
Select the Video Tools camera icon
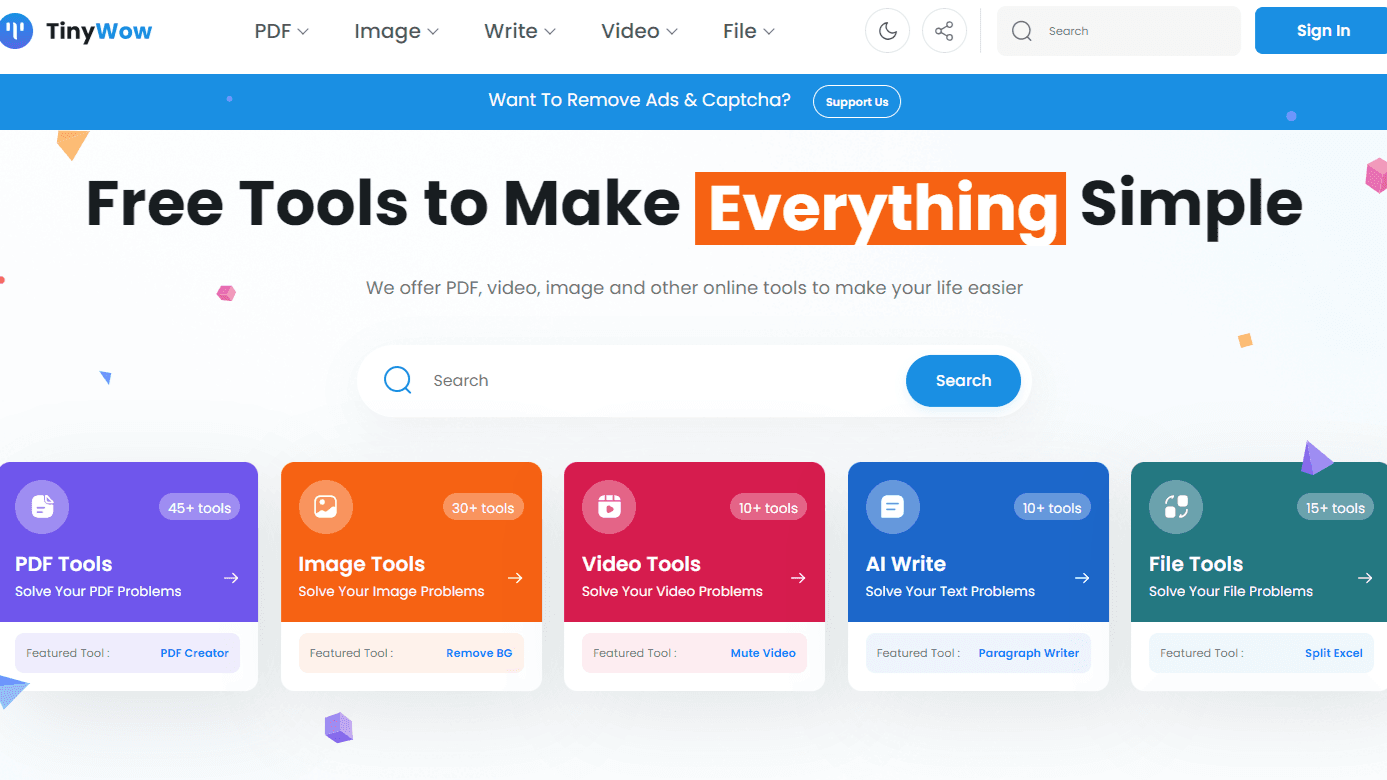(x=608, y=506)
